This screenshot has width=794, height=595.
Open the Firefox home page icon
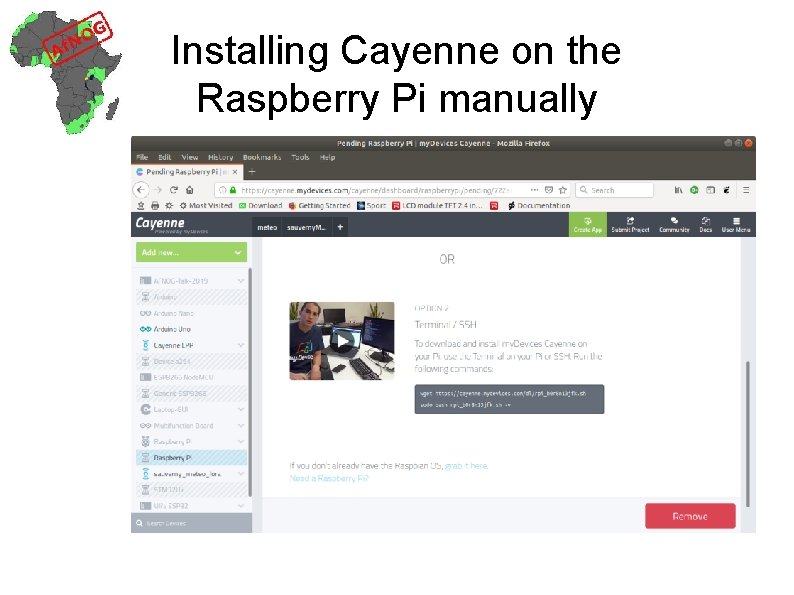pos(189,190)
